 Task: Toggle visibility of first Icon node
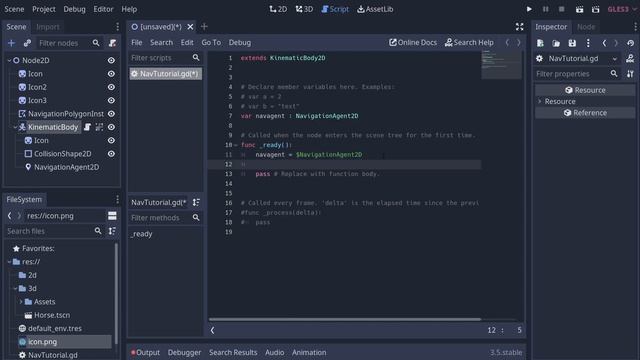(111, 73)
